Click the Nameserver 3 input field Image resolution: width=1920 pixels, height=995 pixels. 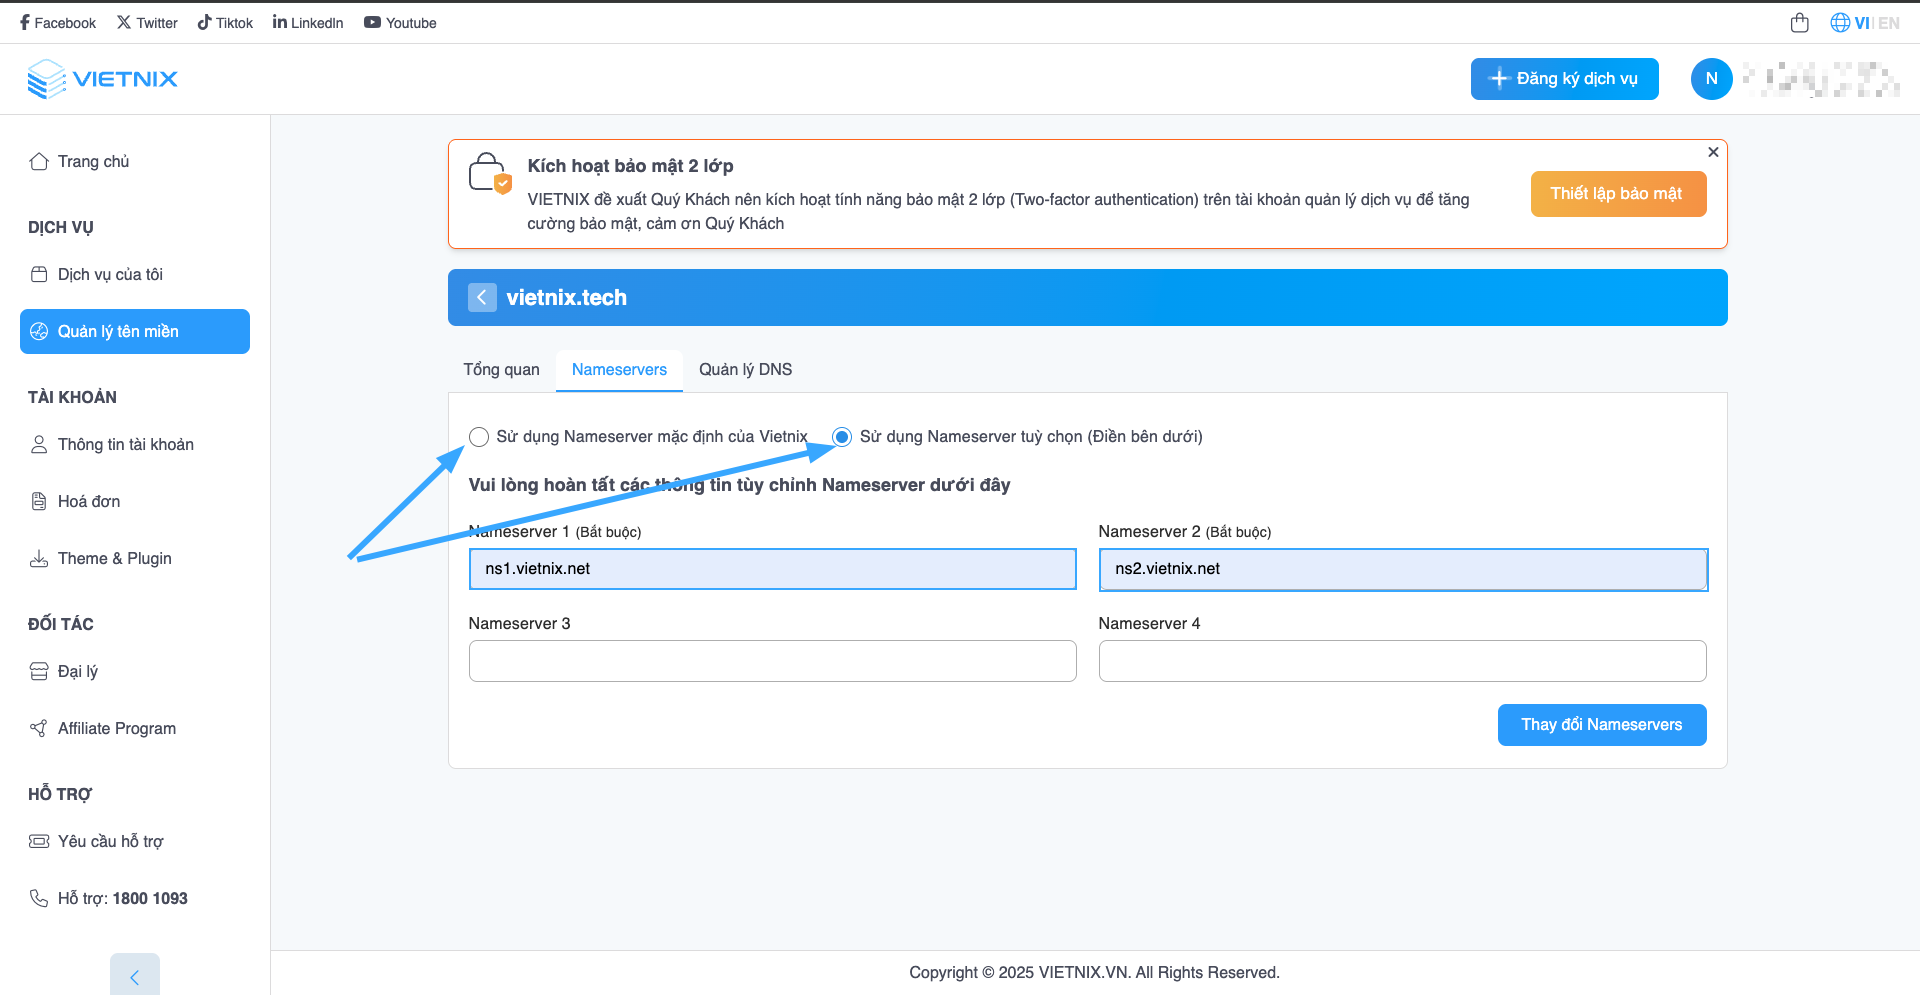coord(772,661)
